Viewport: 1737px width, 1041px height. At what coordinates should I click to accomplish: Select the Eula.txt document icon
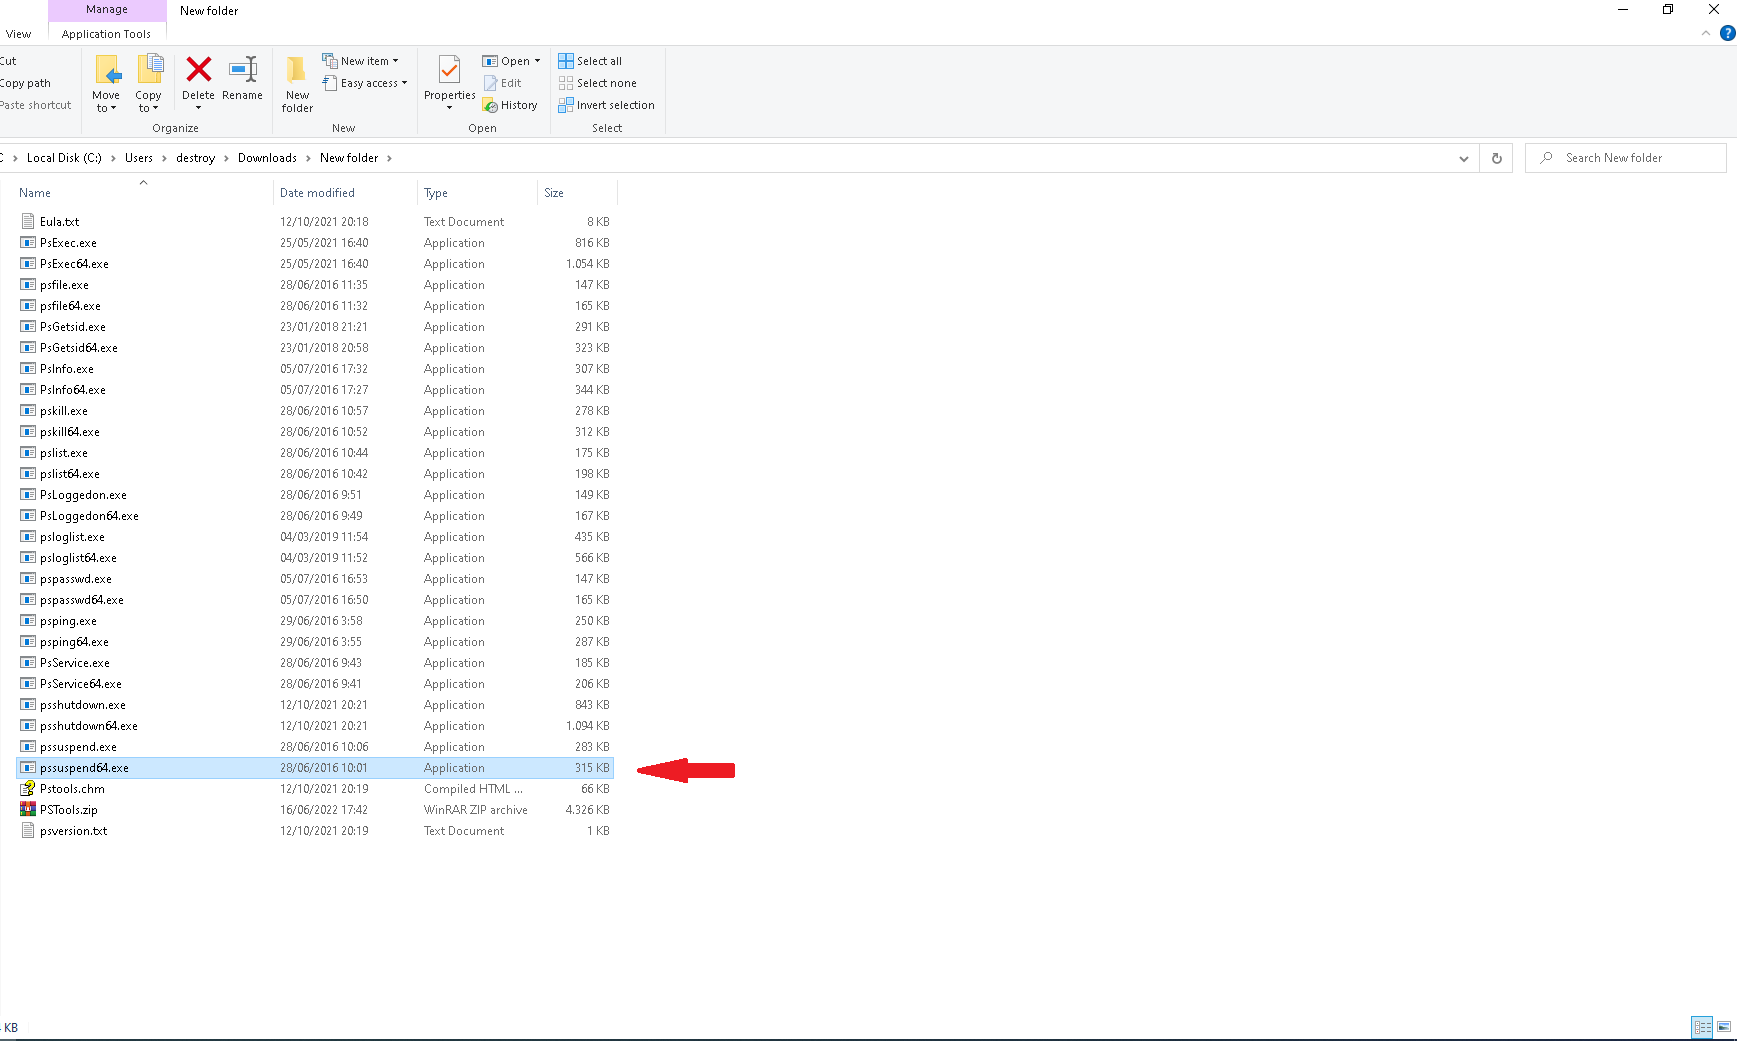tap(28, 222)
